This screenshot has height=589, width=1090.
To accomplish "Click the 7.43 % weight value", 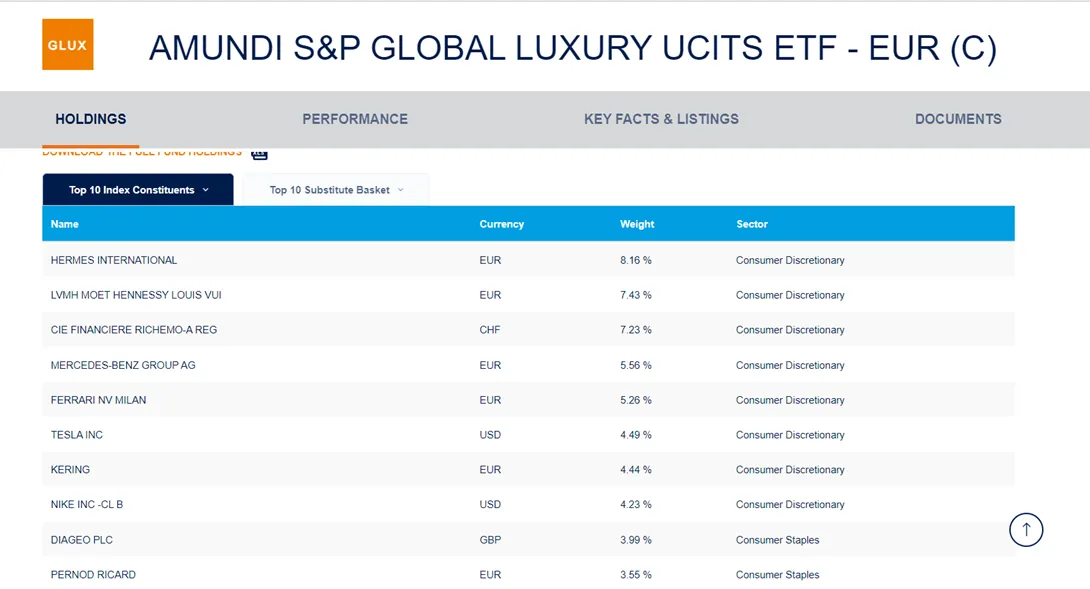I will pyautogui.click(x=636, y=295).
